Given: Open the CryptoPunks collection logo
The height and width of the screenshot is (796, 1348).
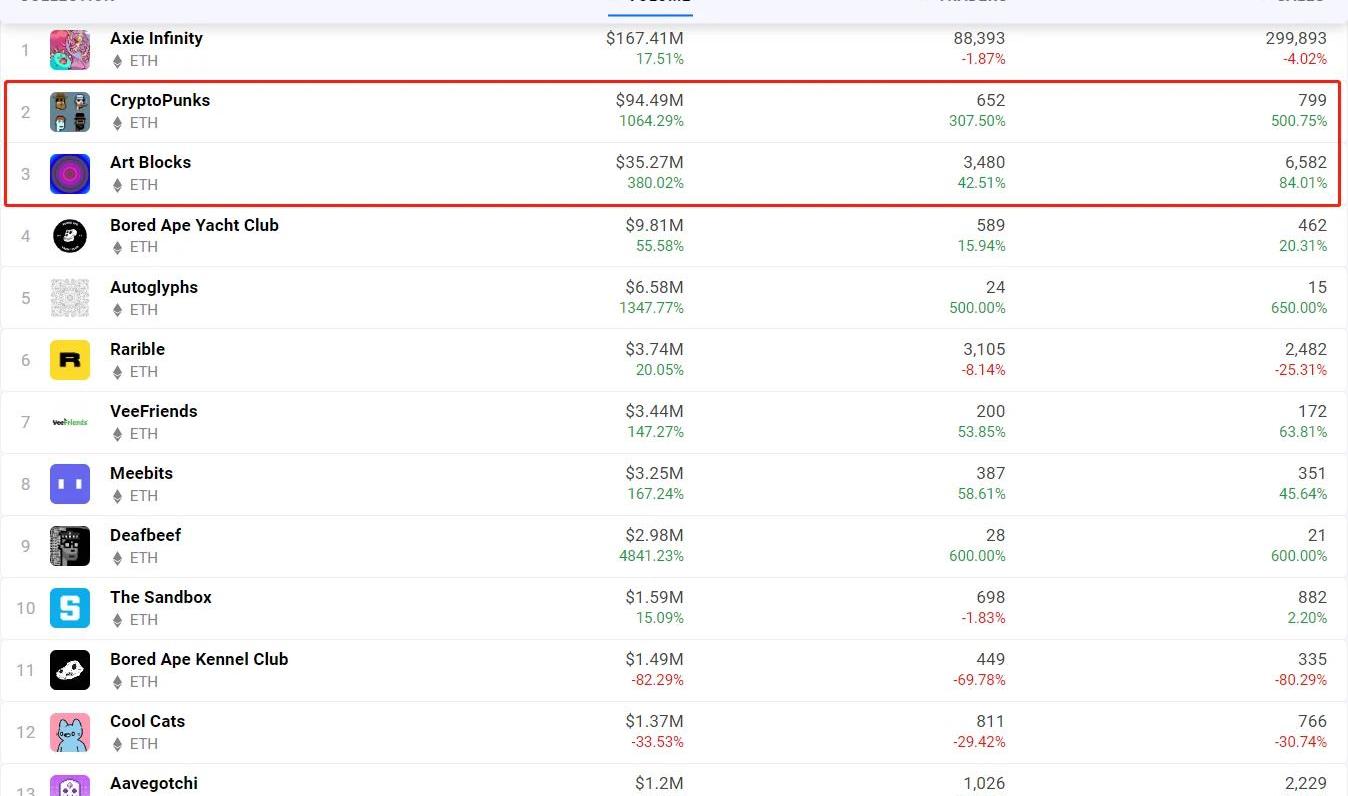Looking at the screenshot, I should (70, 112).
